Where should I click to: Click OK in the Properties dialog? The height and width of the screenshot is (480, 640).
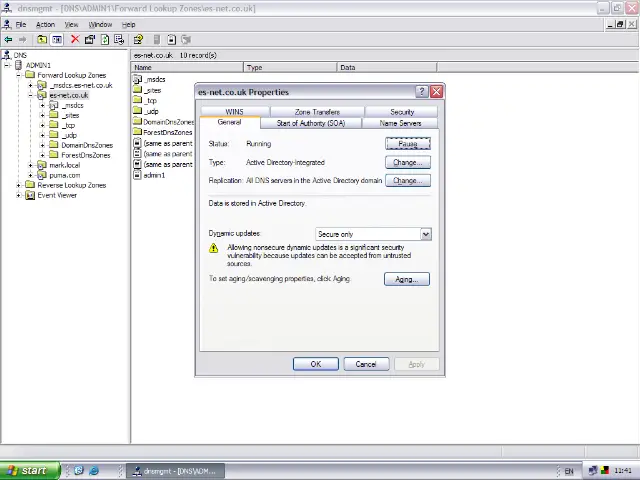316,364
